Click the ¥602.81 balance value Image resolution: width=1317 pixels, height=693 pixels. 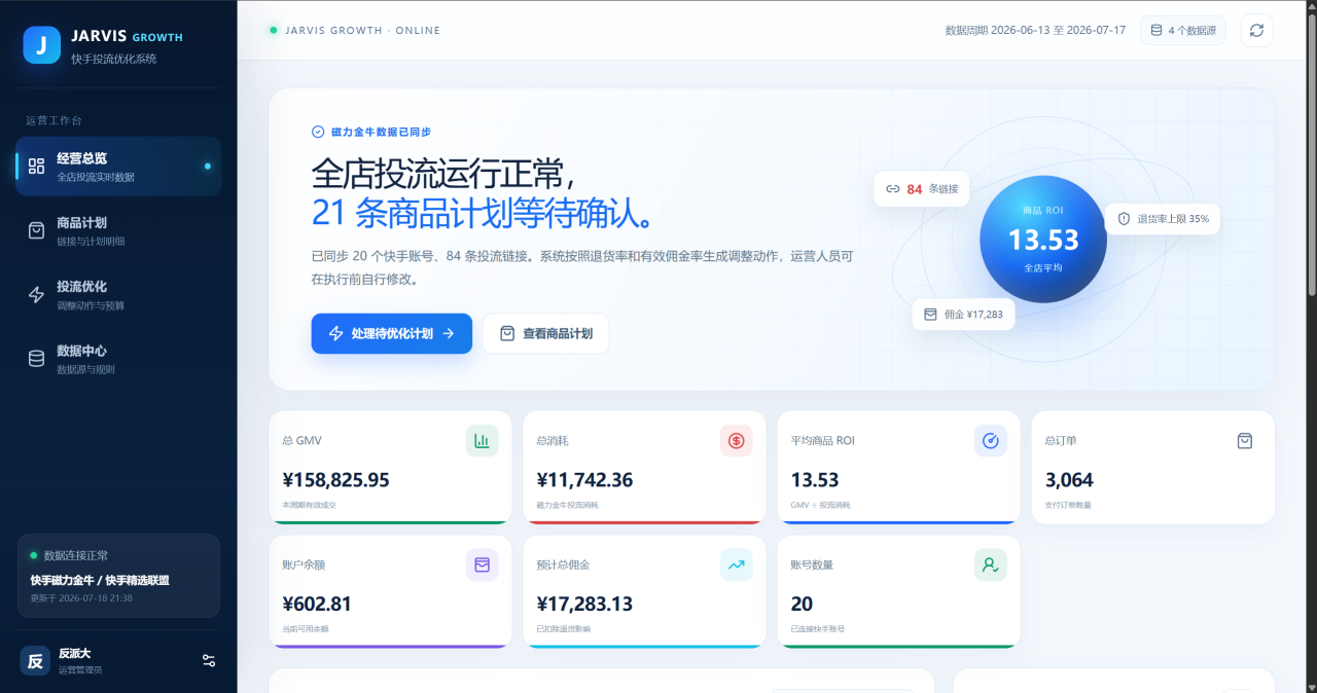[317, 604]
